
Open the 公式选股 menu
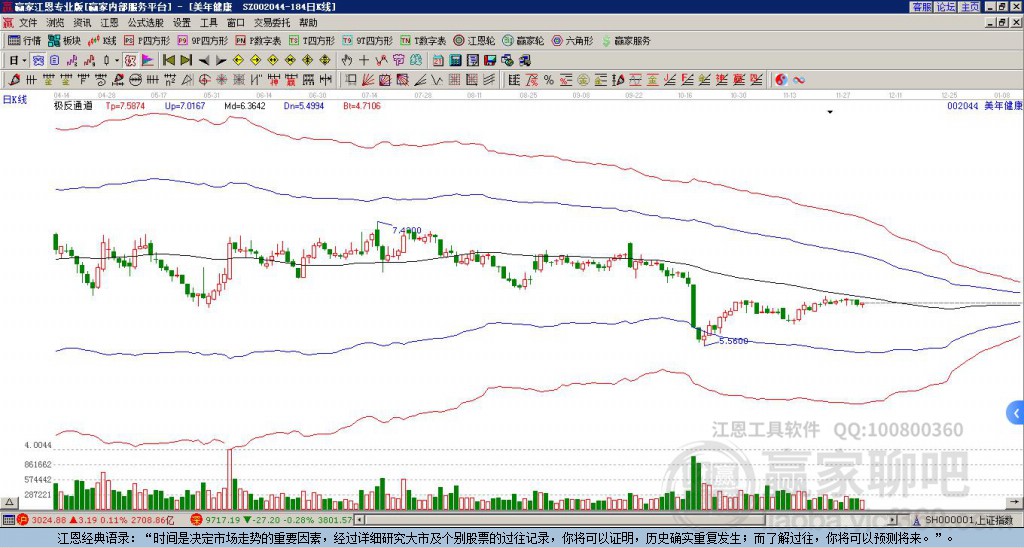[146, 23]
